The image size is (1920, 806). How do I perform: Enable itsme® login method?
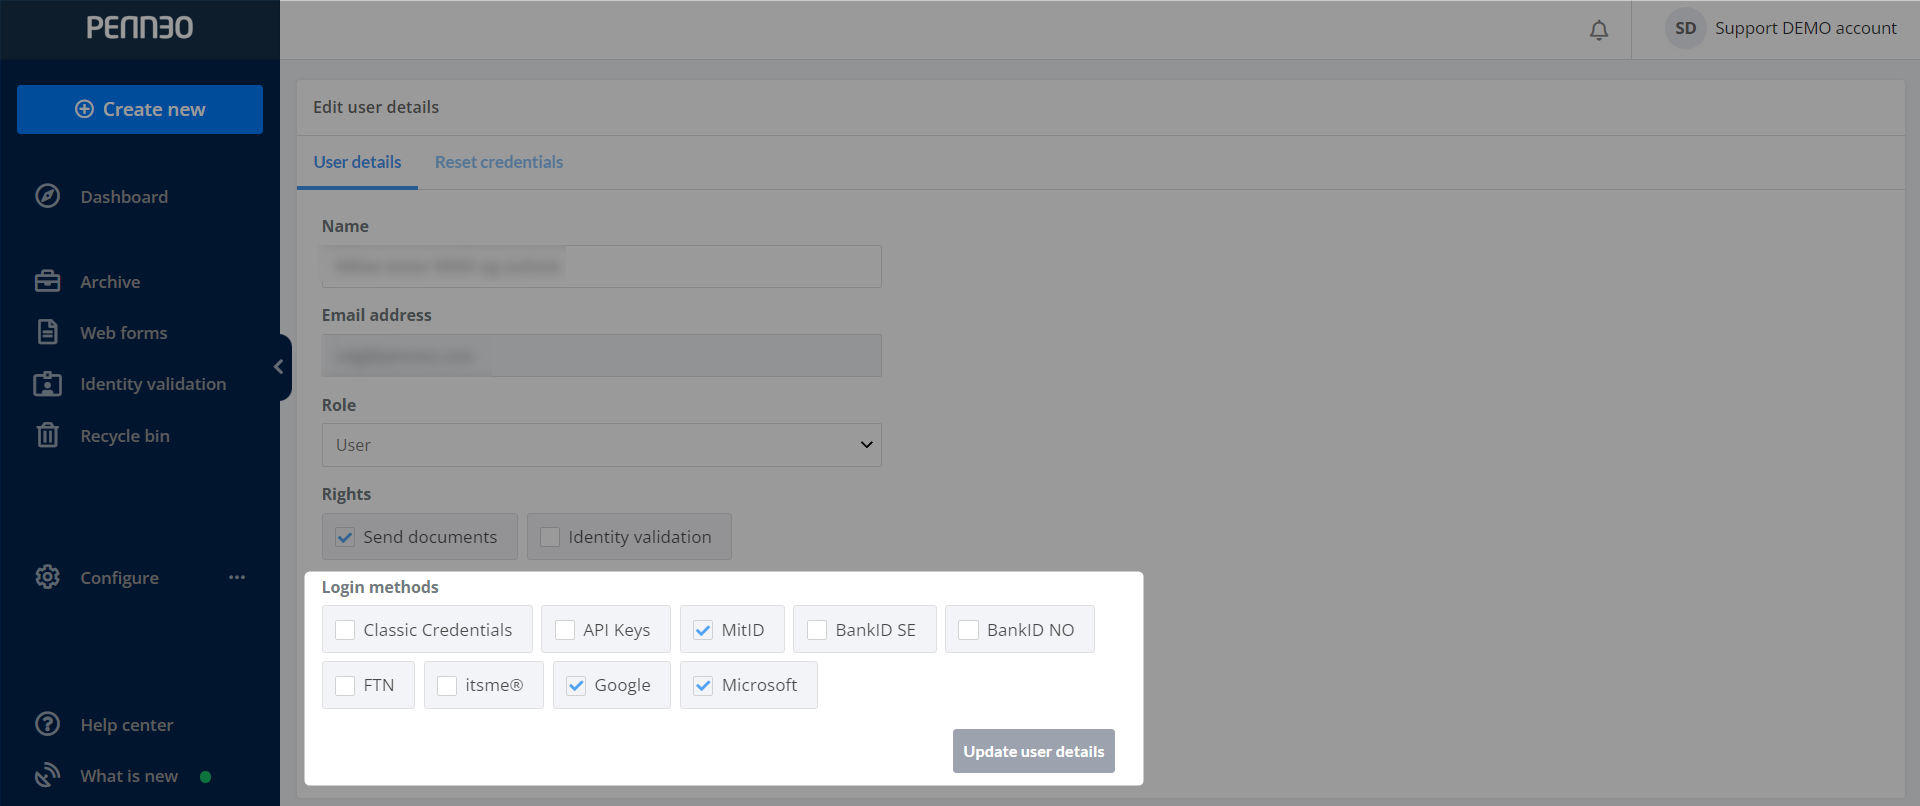pos(447,685)
